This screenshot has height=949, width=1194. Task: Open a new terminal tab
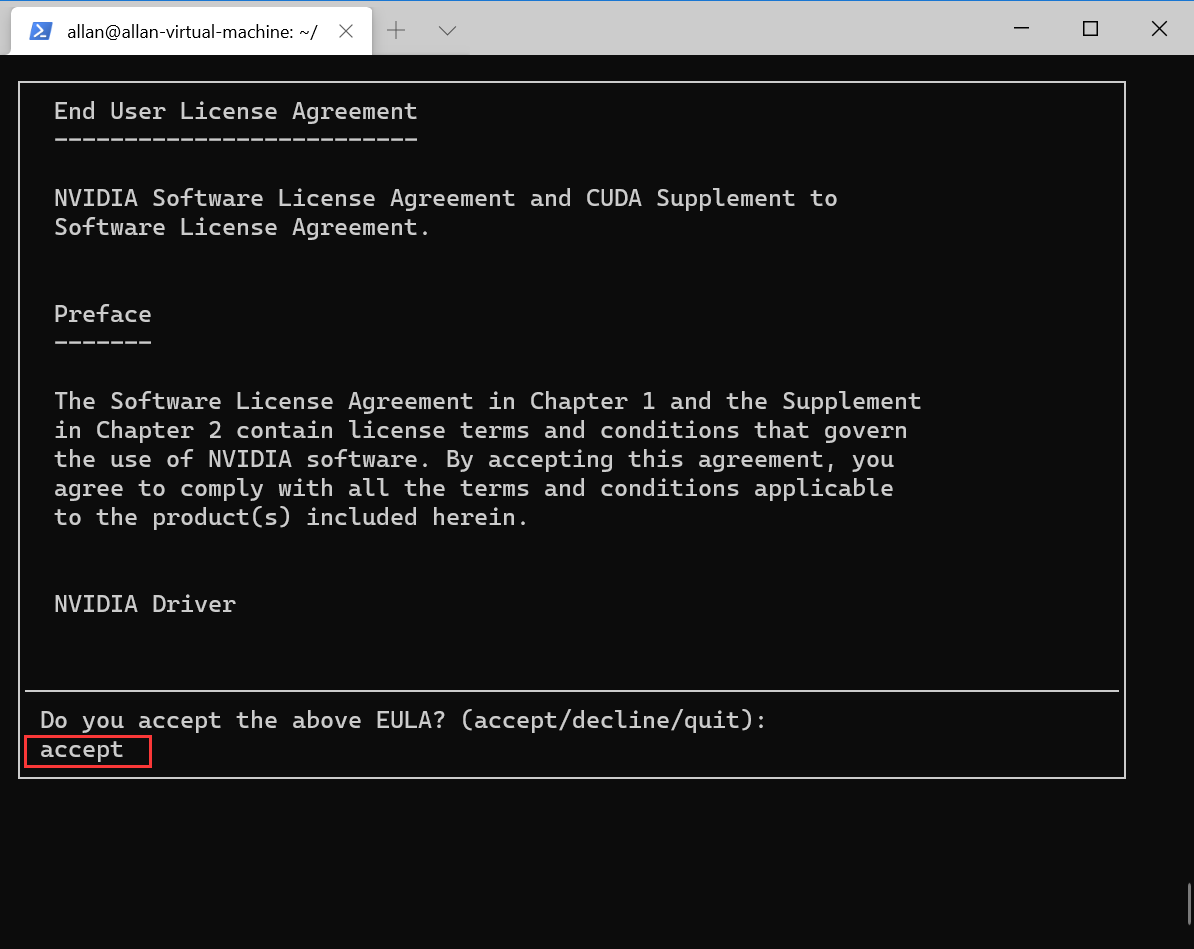coord(396,31)
